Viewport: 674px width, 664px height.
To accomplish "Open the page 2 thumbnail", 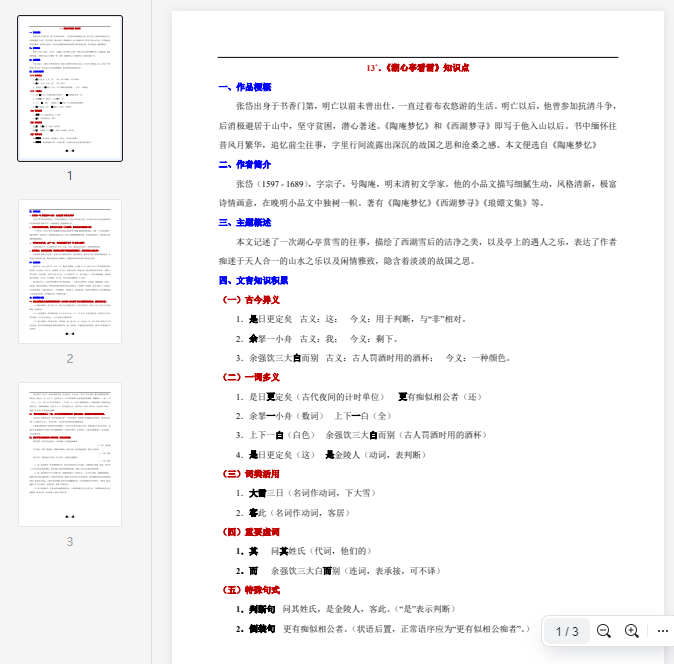I will (70, 271).
